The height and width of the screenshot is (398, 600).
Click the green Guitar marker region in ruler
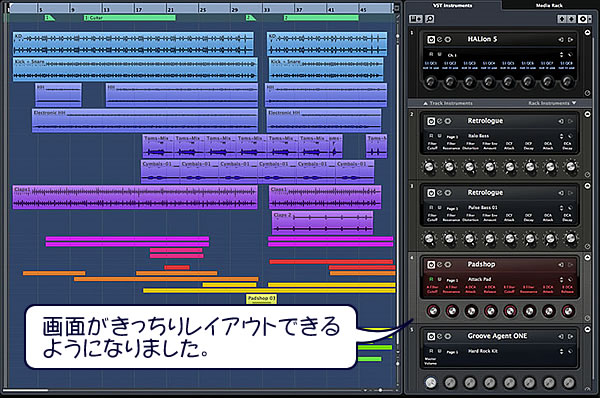pyautogui.click(x=130, y=18)
